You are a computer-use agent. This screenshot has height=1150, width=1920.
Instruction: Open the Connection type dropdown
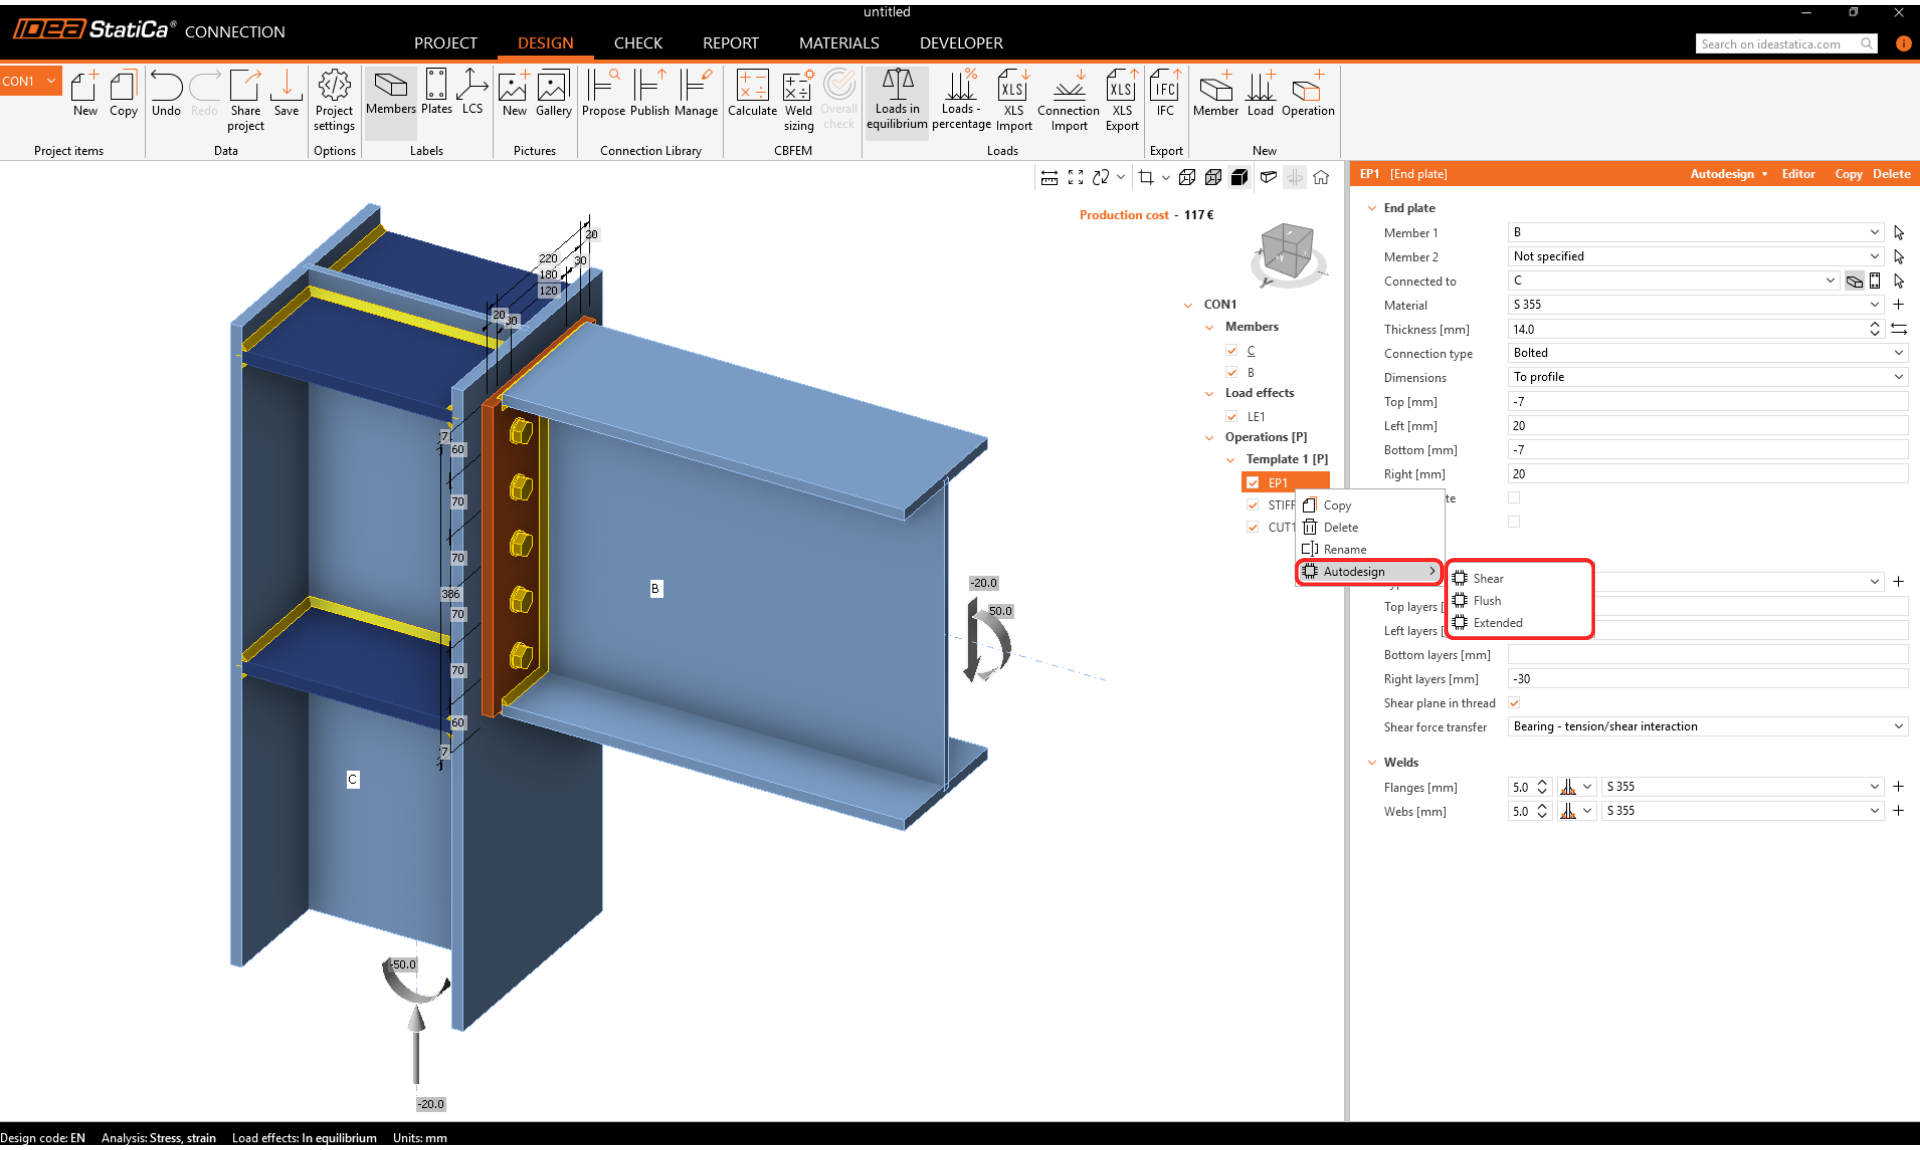coord(1707,353)
